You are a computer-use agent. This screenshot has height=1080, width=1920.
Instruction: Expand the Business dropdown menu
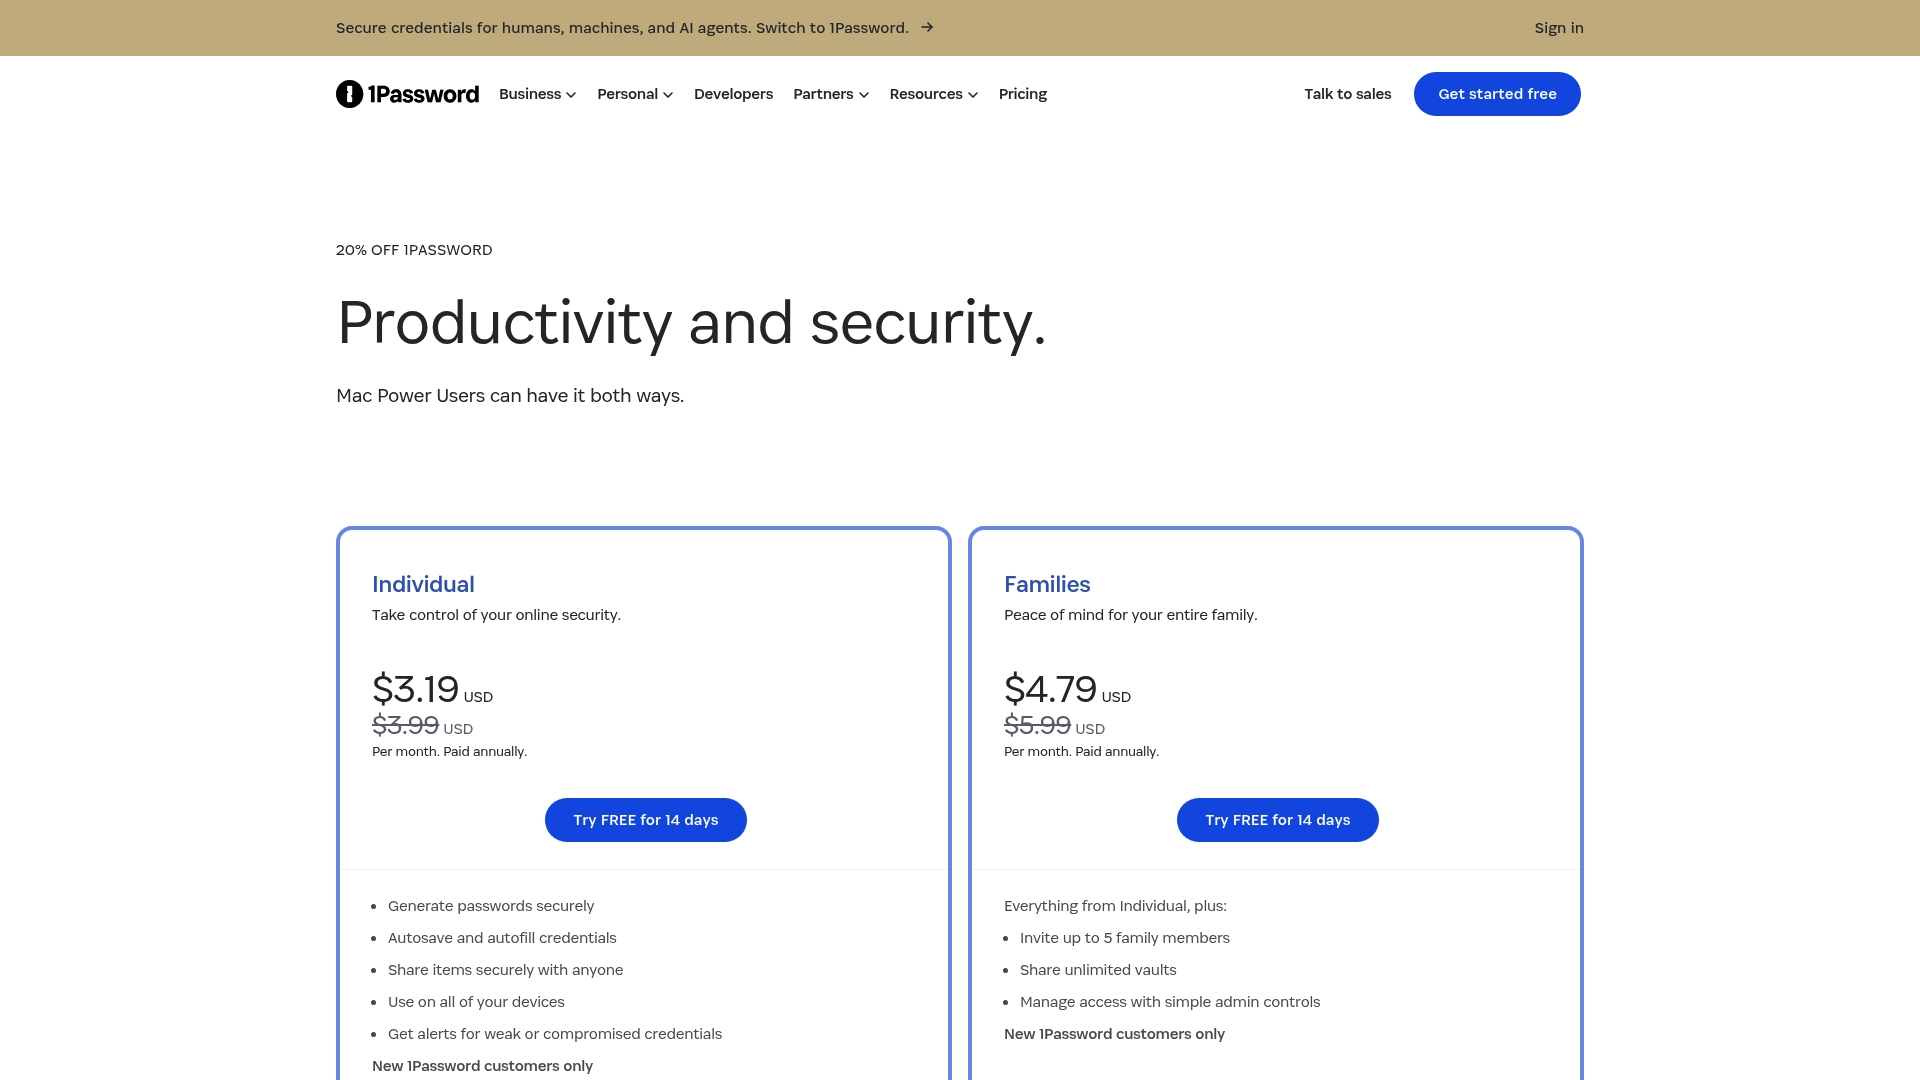point(537,94)
